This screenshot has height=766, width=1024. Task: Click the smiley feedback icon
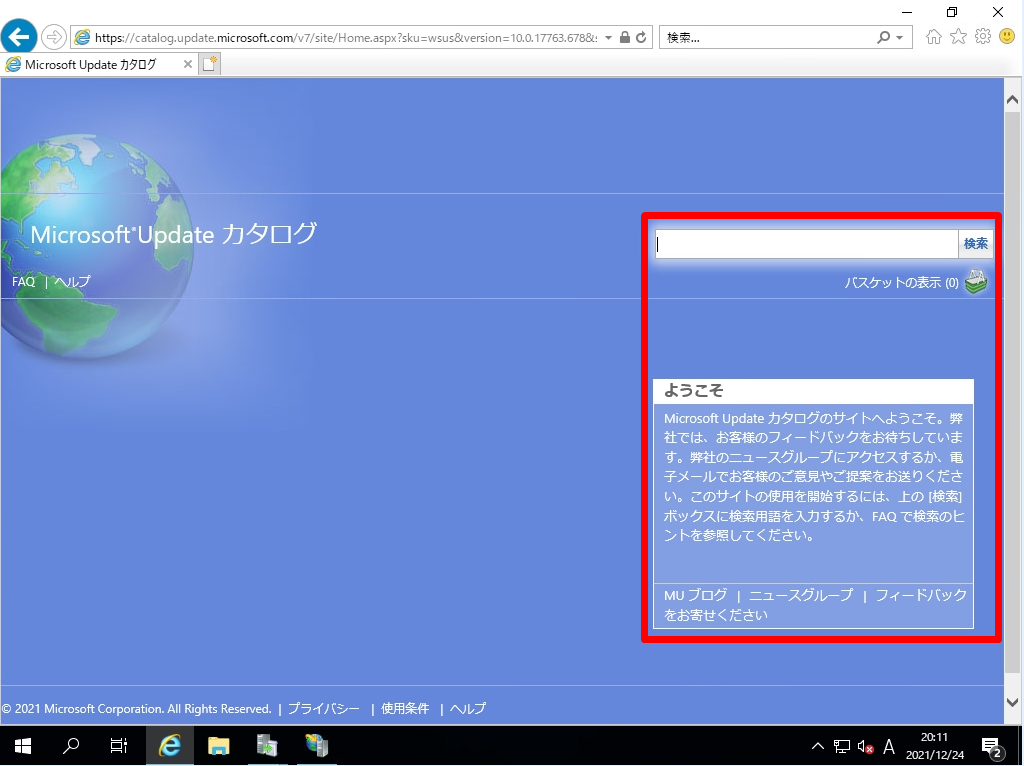click(x=1007, y=37)
